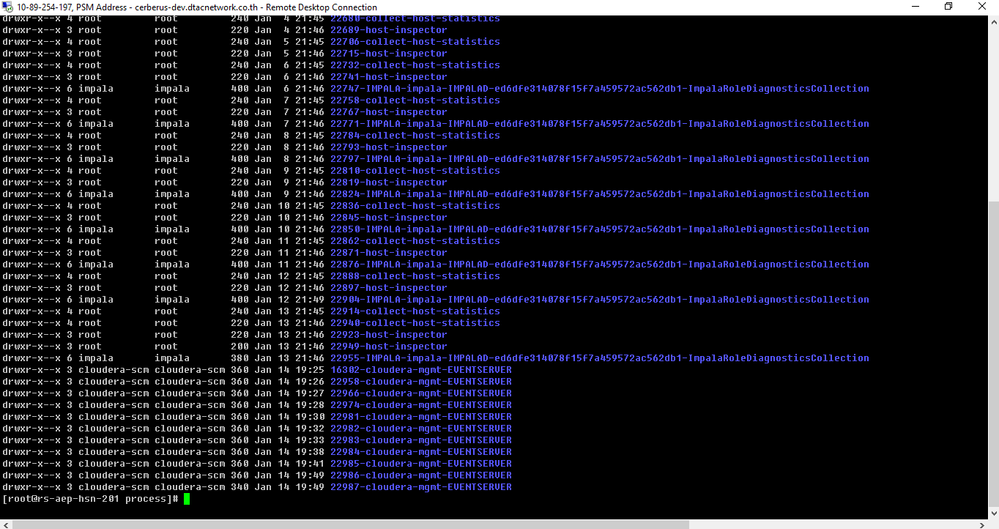Select 22845-host-inspector entry

[x=389, y=217]
